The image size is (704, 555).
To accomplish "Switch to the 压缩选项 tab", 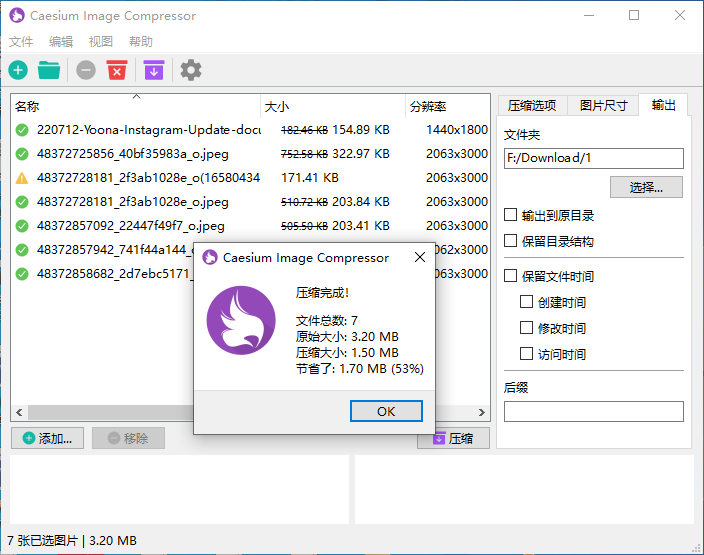I will click(532, 106).
